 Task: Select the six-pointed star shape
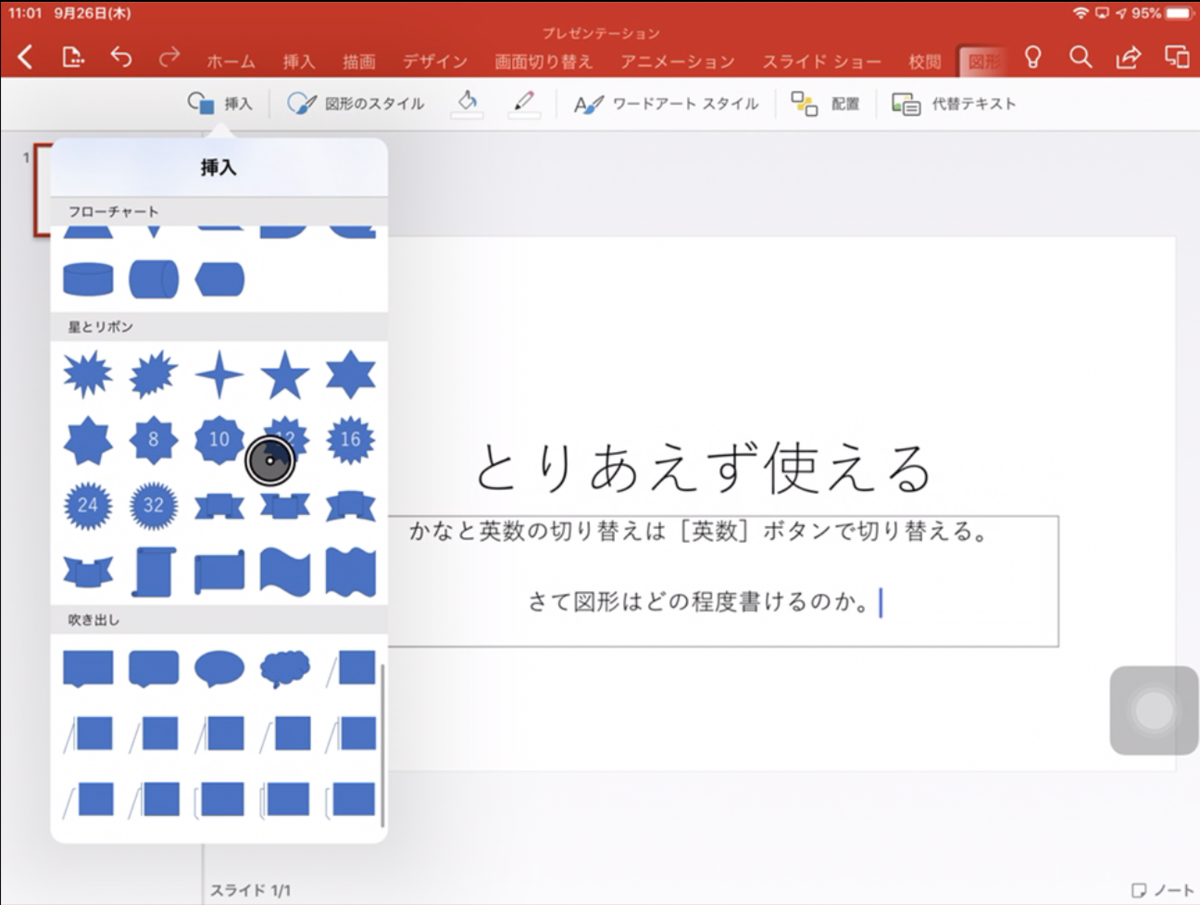pos(352,372)
